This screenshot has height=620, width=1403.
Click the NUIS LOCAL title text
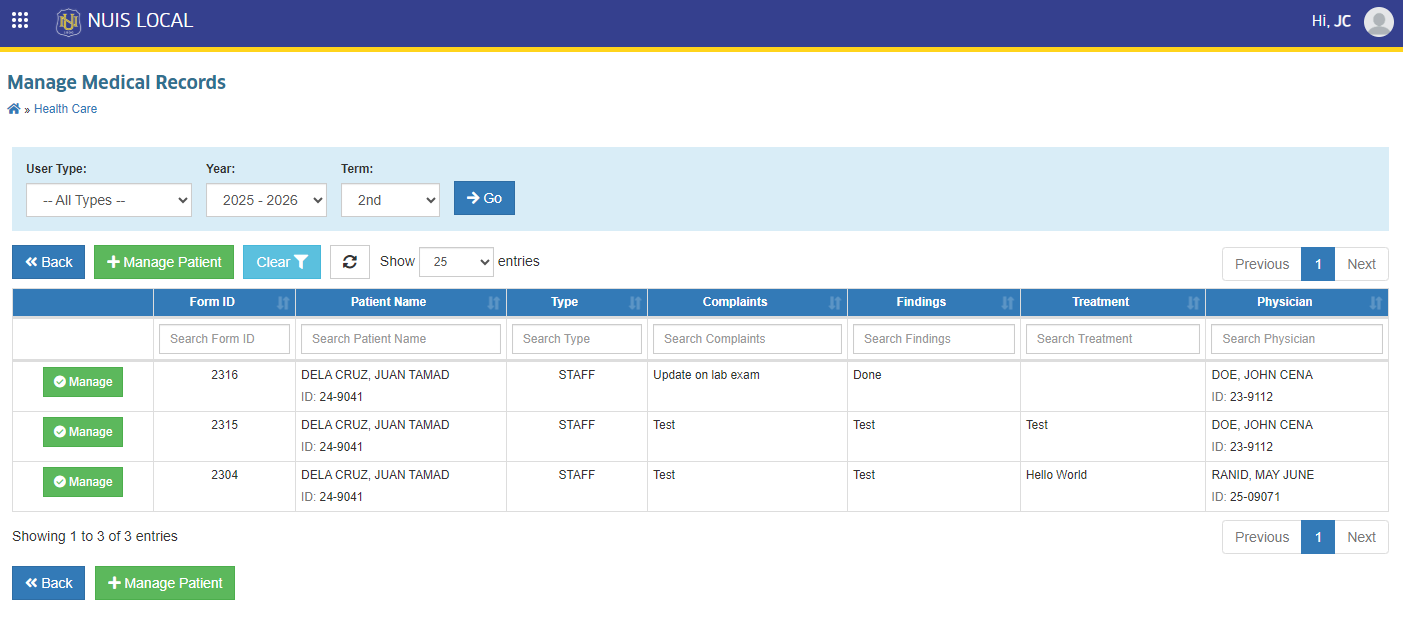tap(141, 21)
